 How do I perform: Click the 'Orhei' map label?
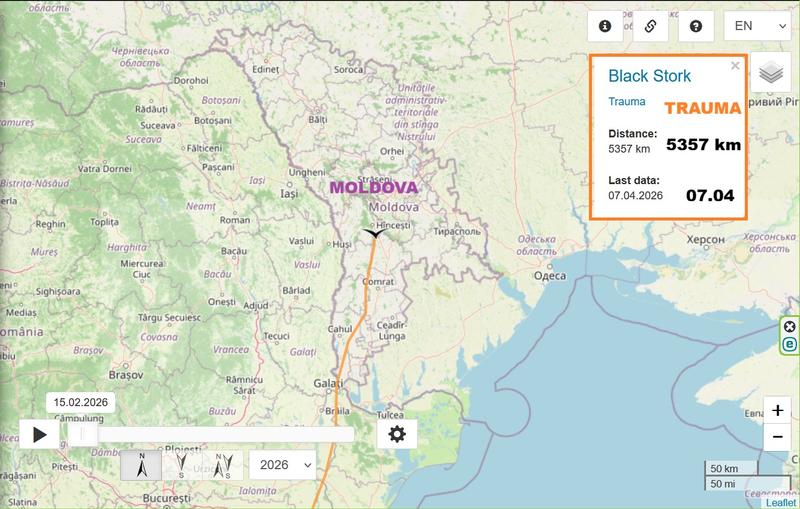pyautogui.click(x=392, y=151)
